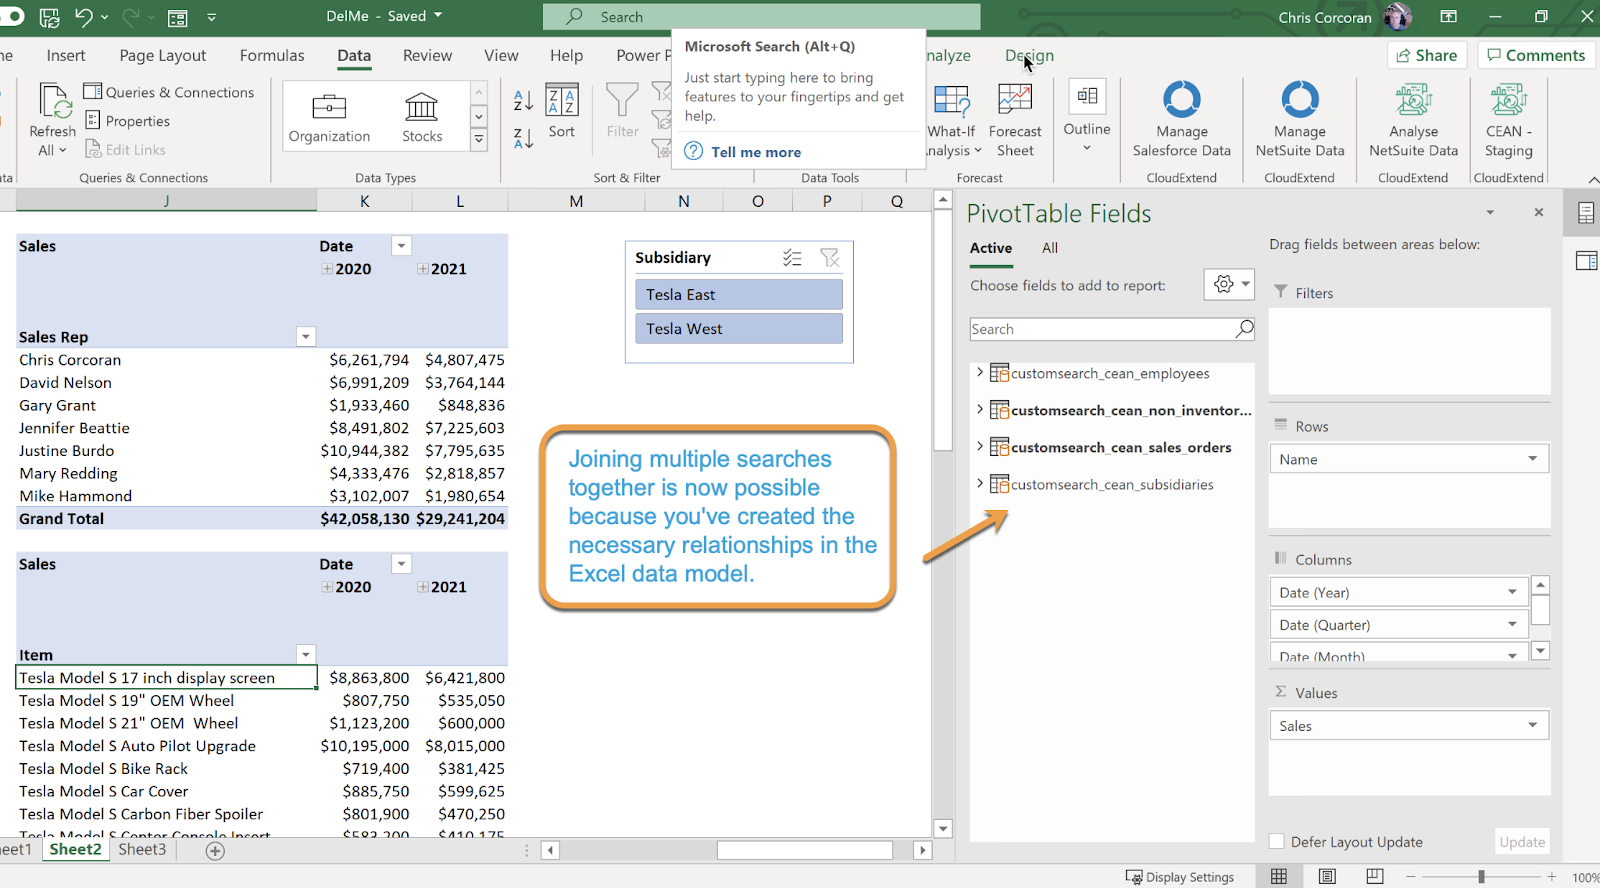This screenshot has width=1600, height=888.
Task: Toggle Tesla West slicer item
Action: [x=739, y=328]
